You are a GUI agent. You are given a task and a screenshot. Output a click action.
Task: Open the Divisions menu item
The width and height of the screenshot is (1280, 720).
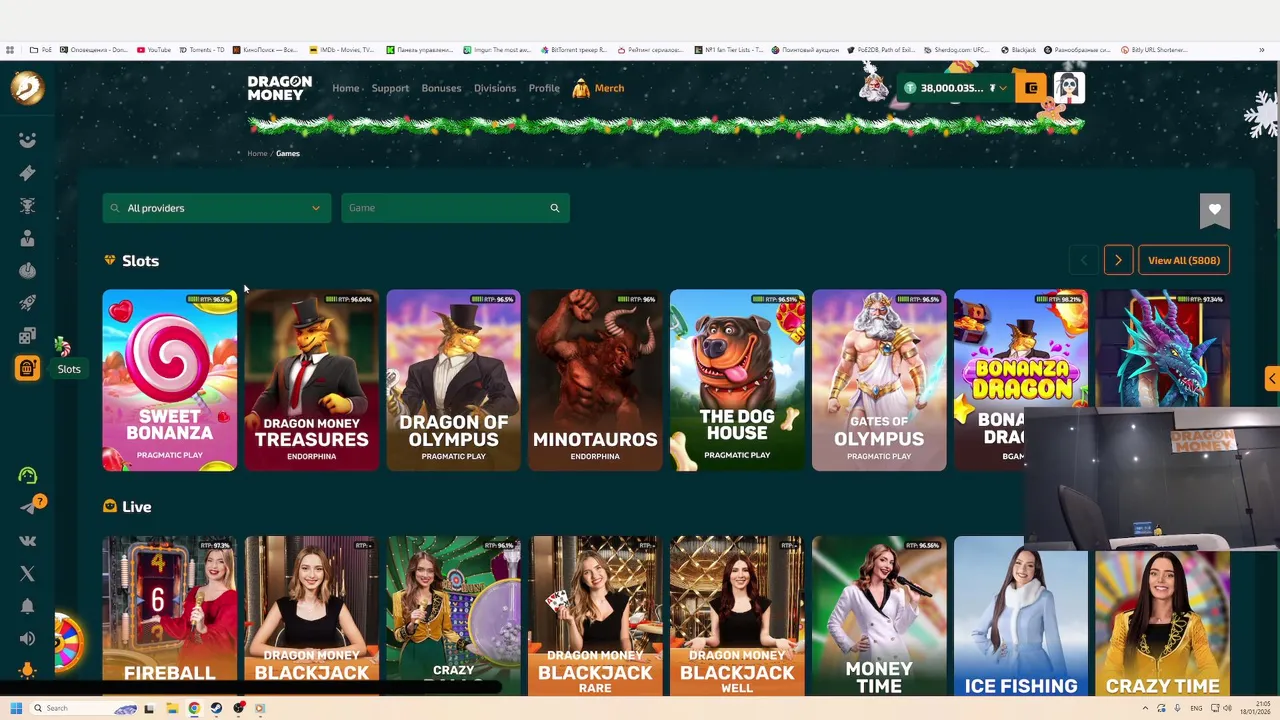pos(495,88)
